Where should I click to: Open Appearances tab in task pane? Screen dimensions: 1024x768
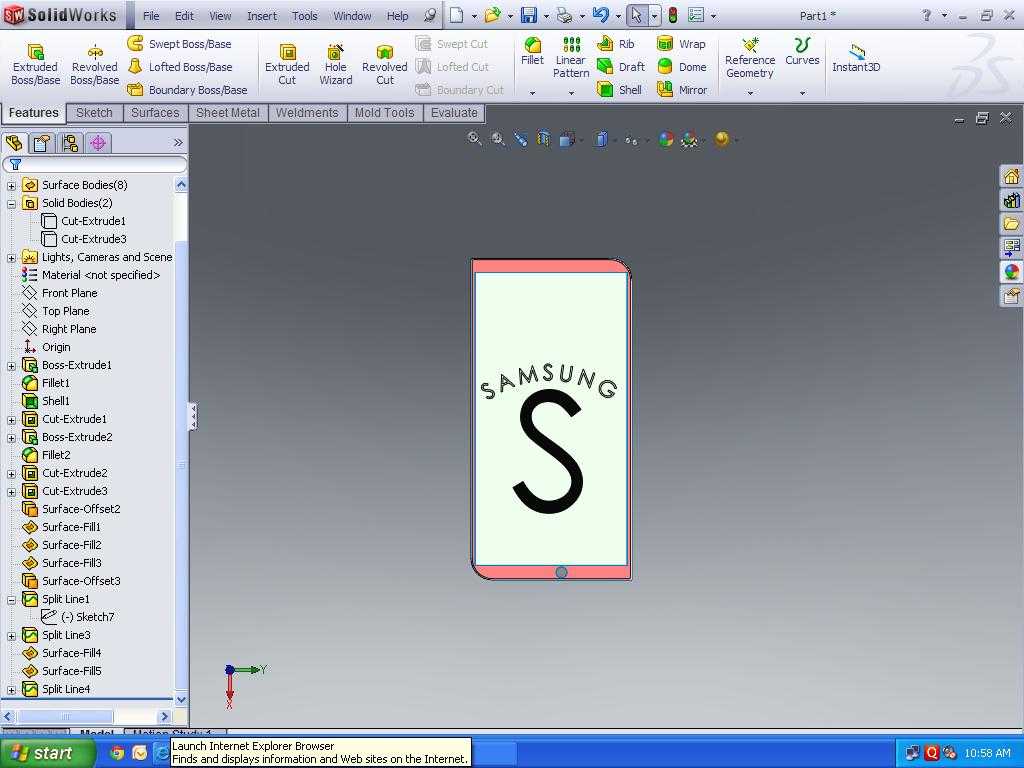click(x=1012, y=272)
